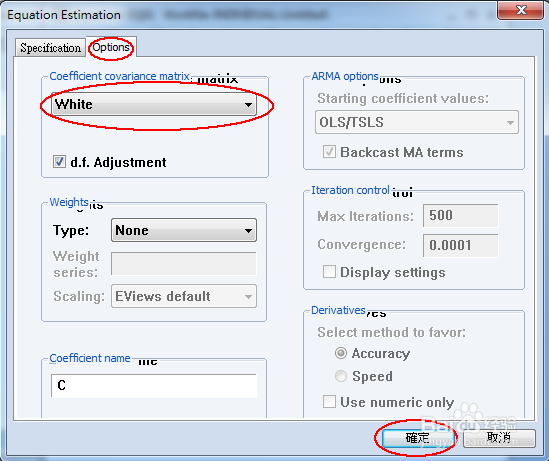Click the Weights group label
This screenshot has height=461, width=549.
point(69,202)
